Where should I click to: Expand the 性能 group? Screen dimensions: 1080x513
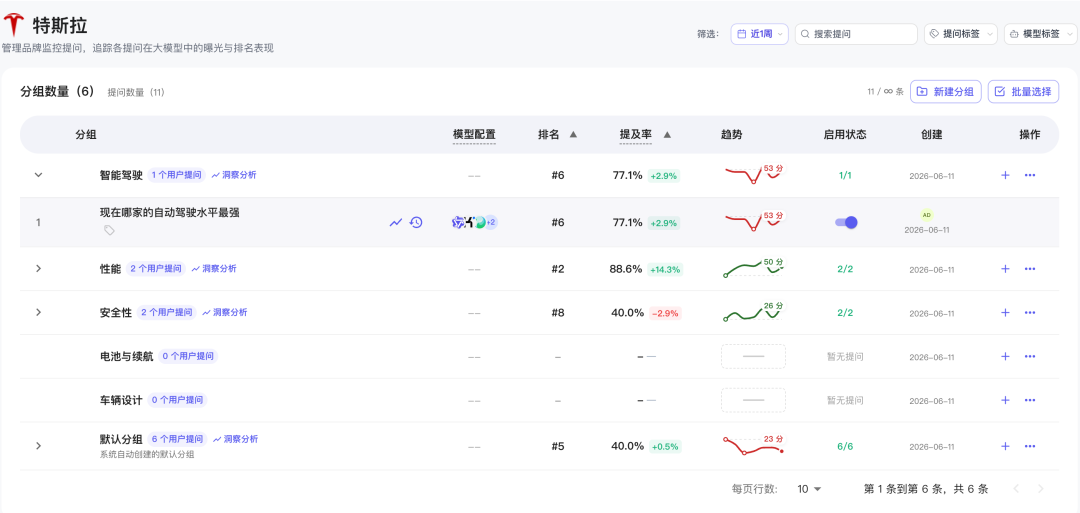point(39,269)
